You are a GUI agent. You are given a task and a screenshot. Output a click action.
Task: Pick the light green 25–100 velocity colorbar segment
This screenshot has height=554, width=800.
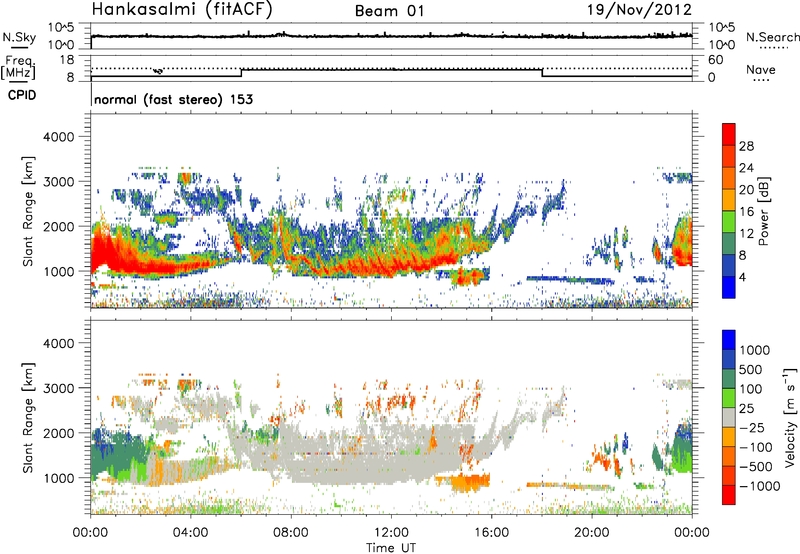(729, 398)
